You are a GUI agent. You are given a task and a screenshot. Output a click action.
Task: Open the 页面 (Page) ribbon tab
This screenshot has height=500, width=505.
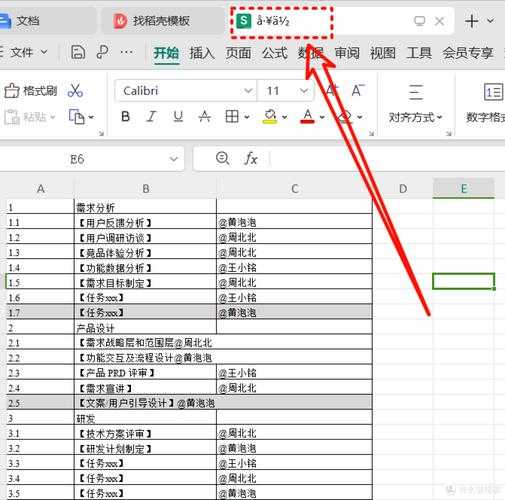pyautogui.click(x=238, y=53)
